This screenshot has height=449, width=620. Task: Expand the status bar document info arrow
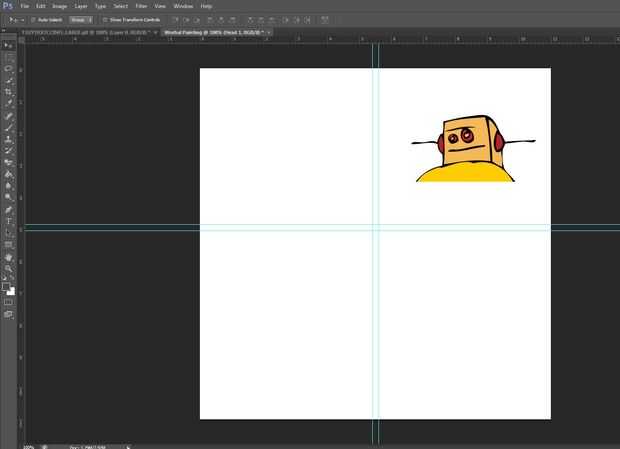(128, 446)
